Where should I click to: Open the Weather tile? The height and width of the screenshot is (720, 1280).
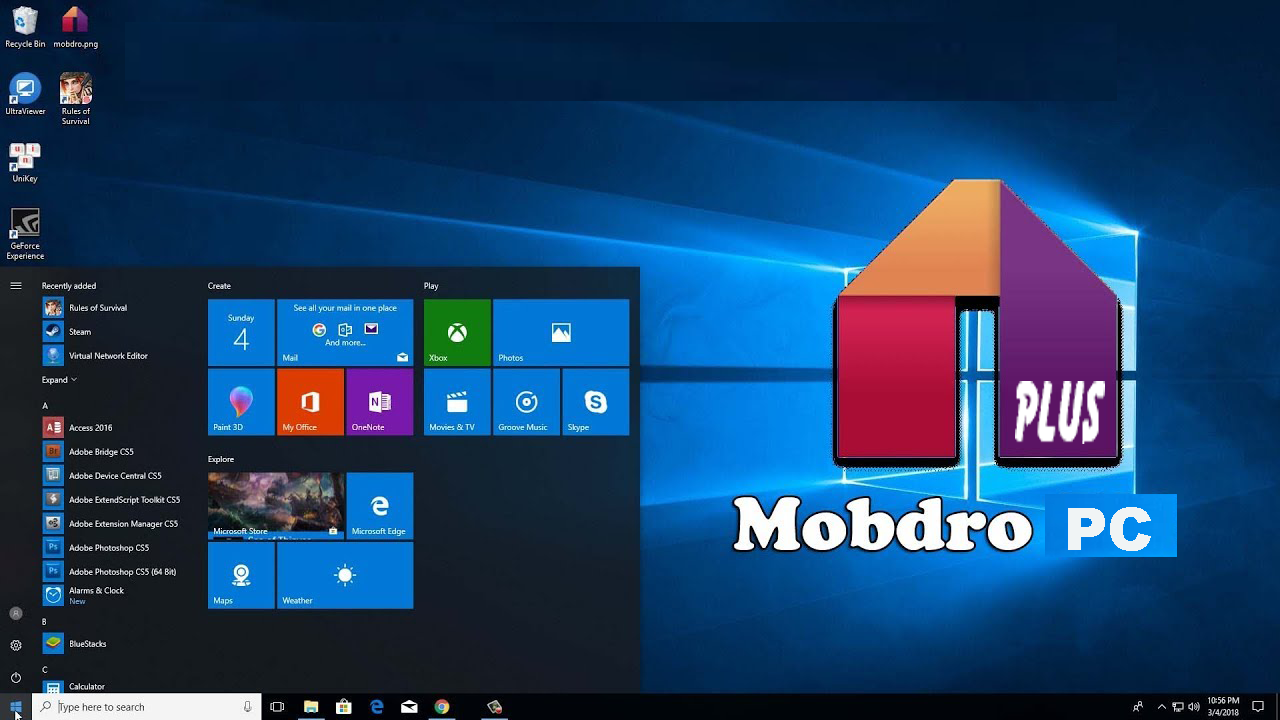345,575
